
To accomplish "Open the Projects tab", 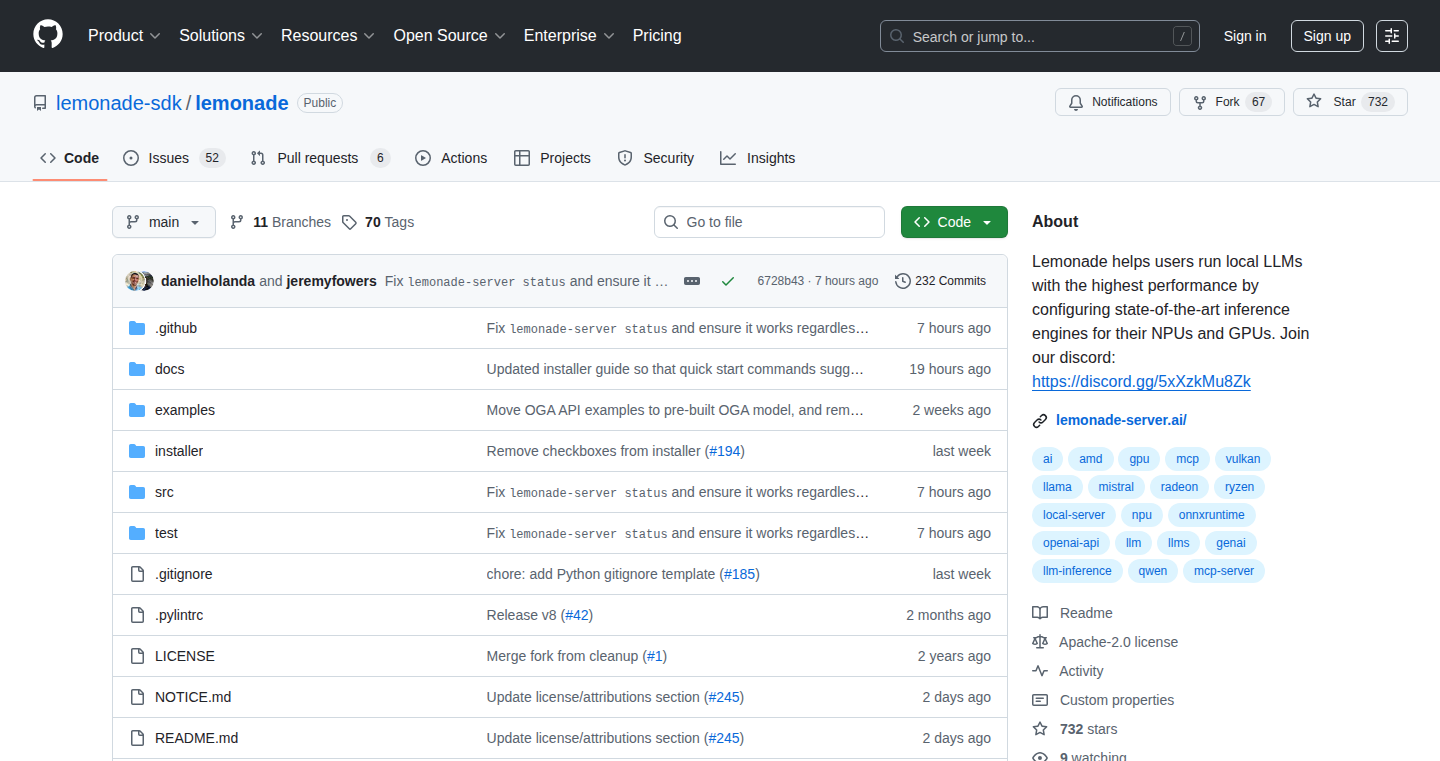I will point(552,158).
